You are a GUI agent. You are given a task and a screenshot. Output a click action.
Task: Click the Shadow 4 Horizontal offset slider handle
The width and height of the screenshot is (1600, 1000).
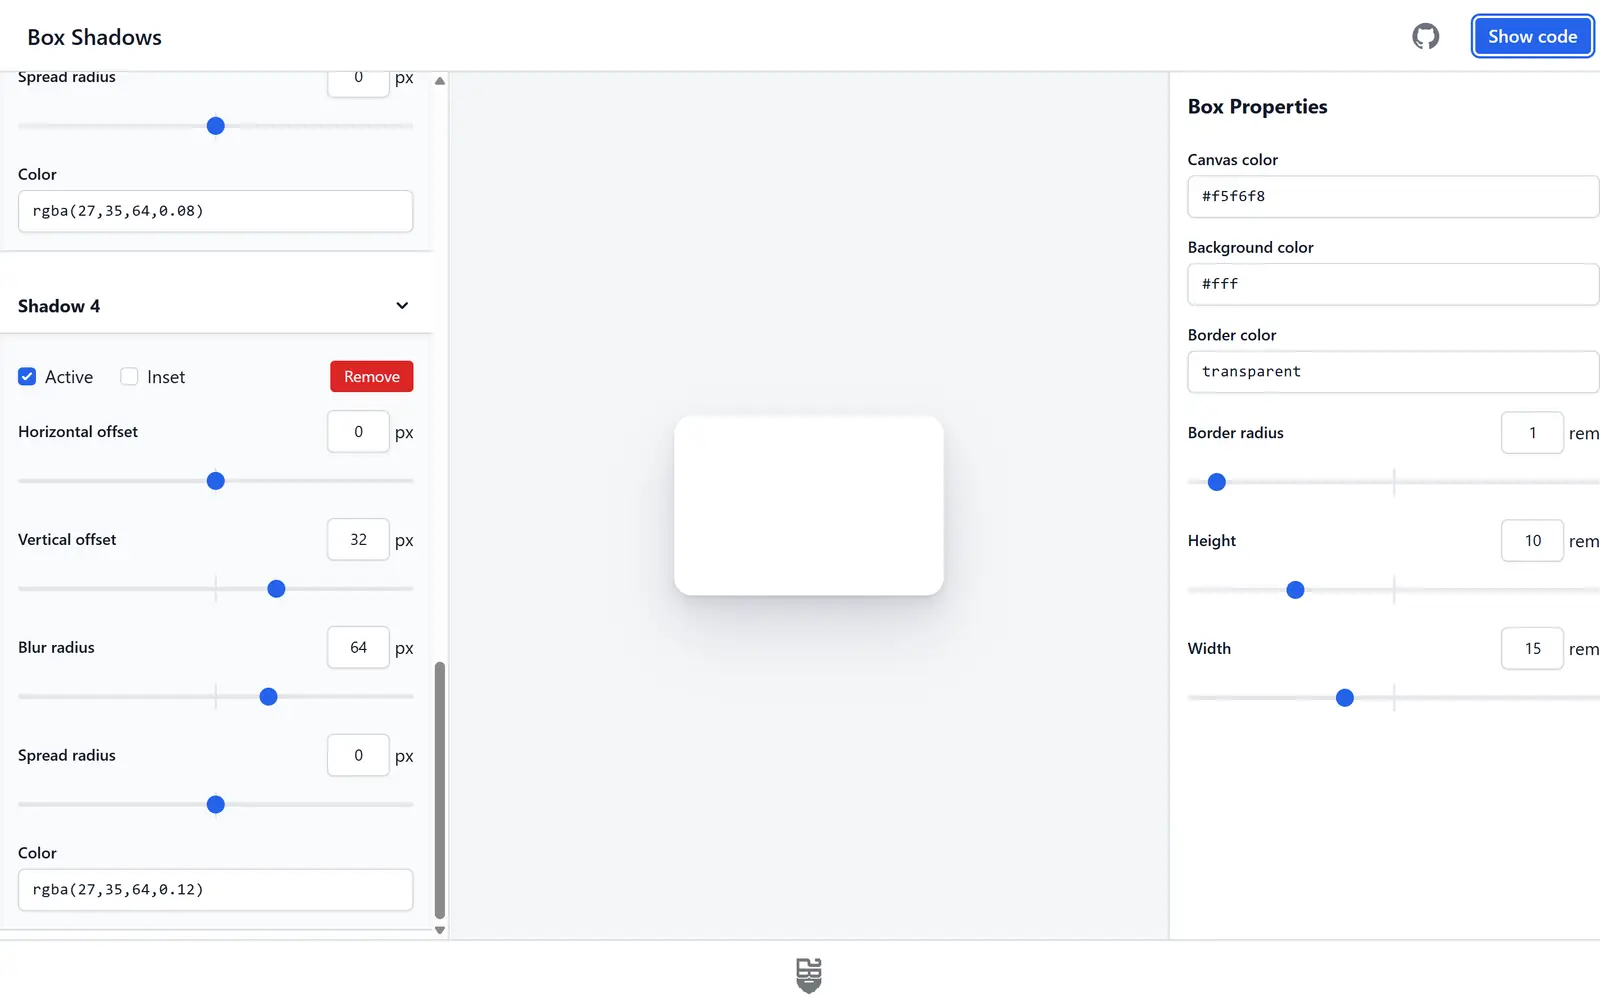[x=215, y=481]
